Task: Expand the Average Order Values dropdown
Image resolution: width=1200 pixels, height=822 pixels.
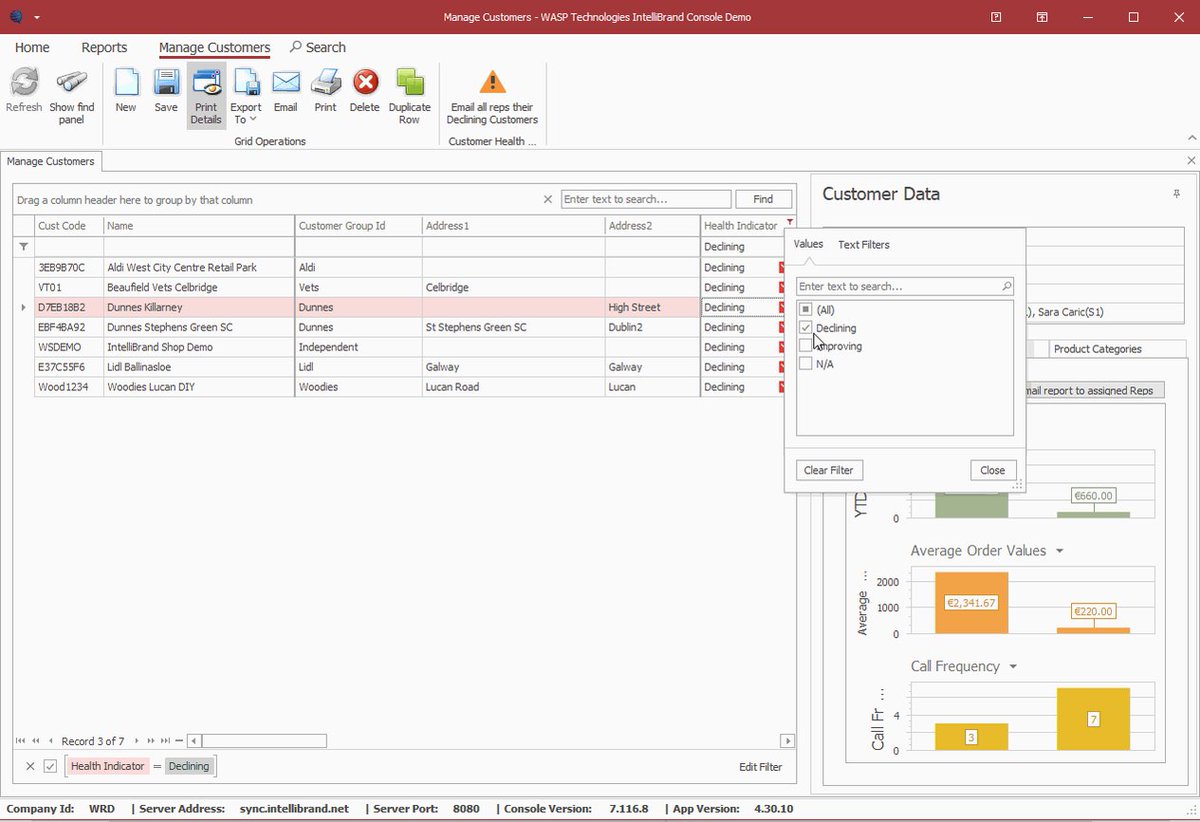Action: click(x=1060, y=551)
